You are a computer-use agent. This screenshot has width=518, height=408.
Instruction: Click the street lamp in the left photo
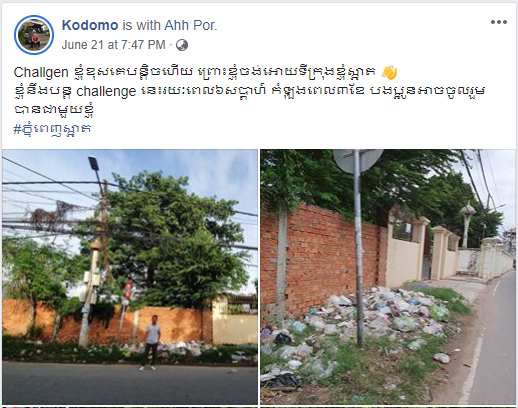[94, 164]
